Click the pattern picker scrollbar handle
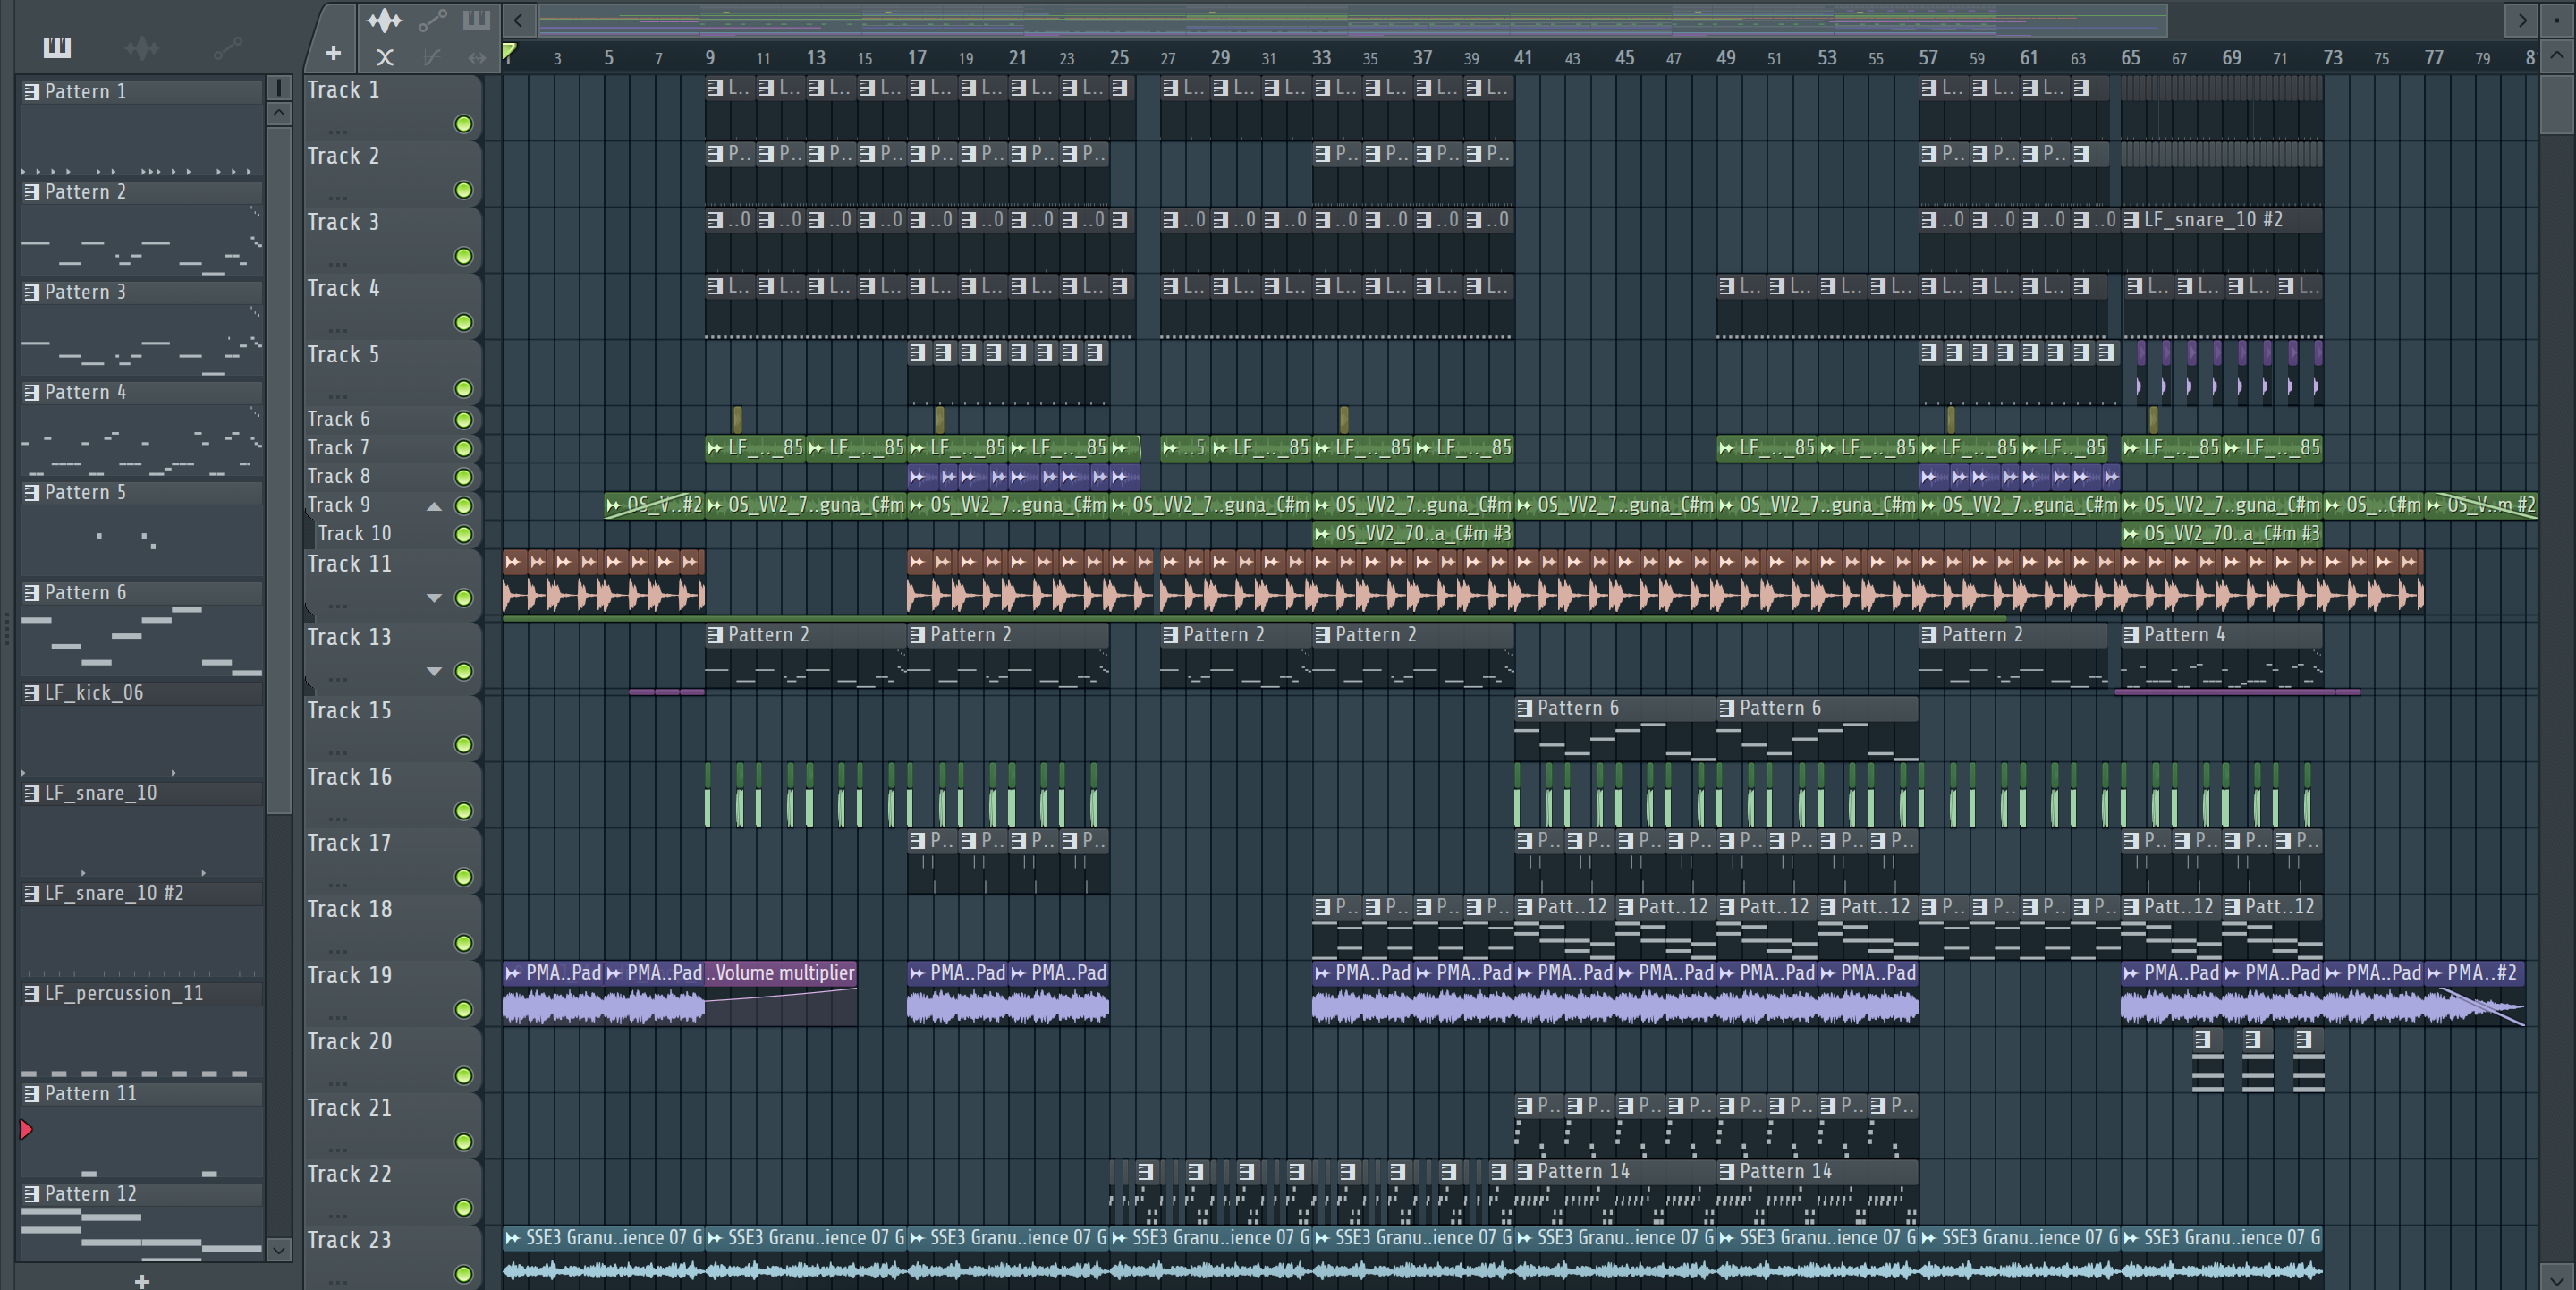The width and height of the screenshot is (2576, 1290). (279, 470)
